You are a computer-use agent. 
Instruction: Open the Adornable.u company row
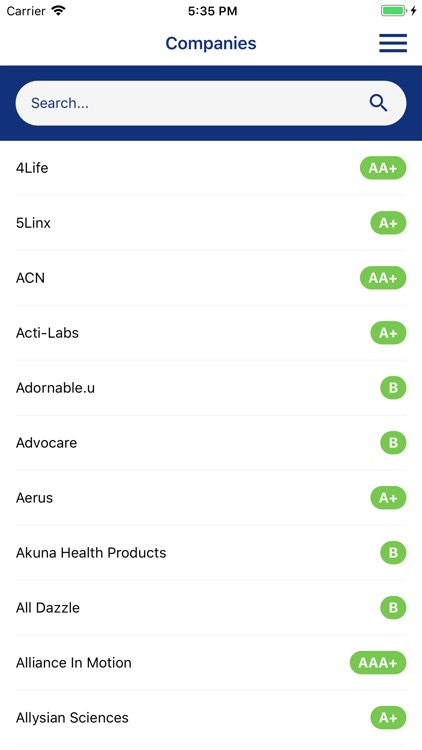click(x=211, y=388)
